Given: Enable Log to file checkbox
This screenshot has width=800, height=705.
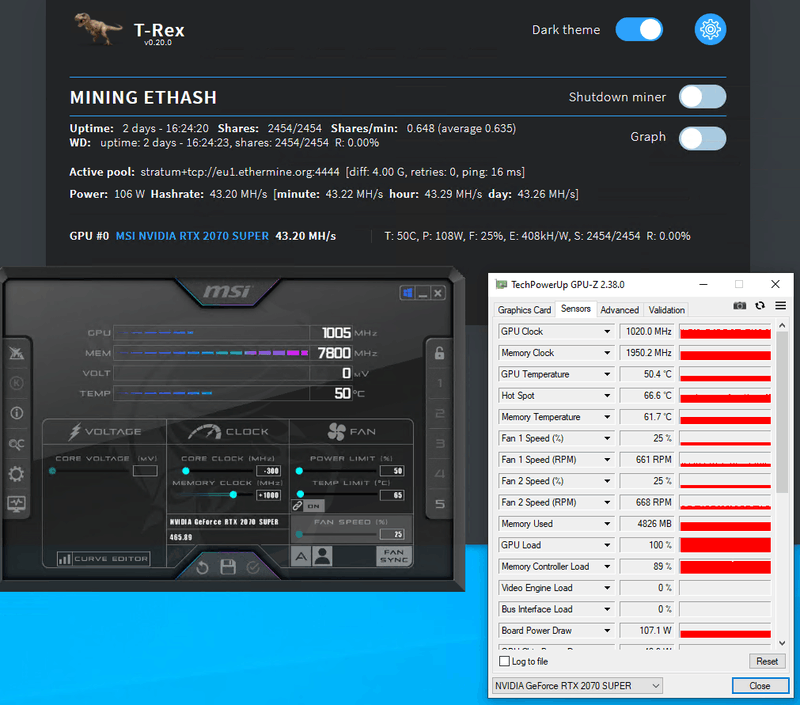Looking at the screenshot, I should (504, 661).
